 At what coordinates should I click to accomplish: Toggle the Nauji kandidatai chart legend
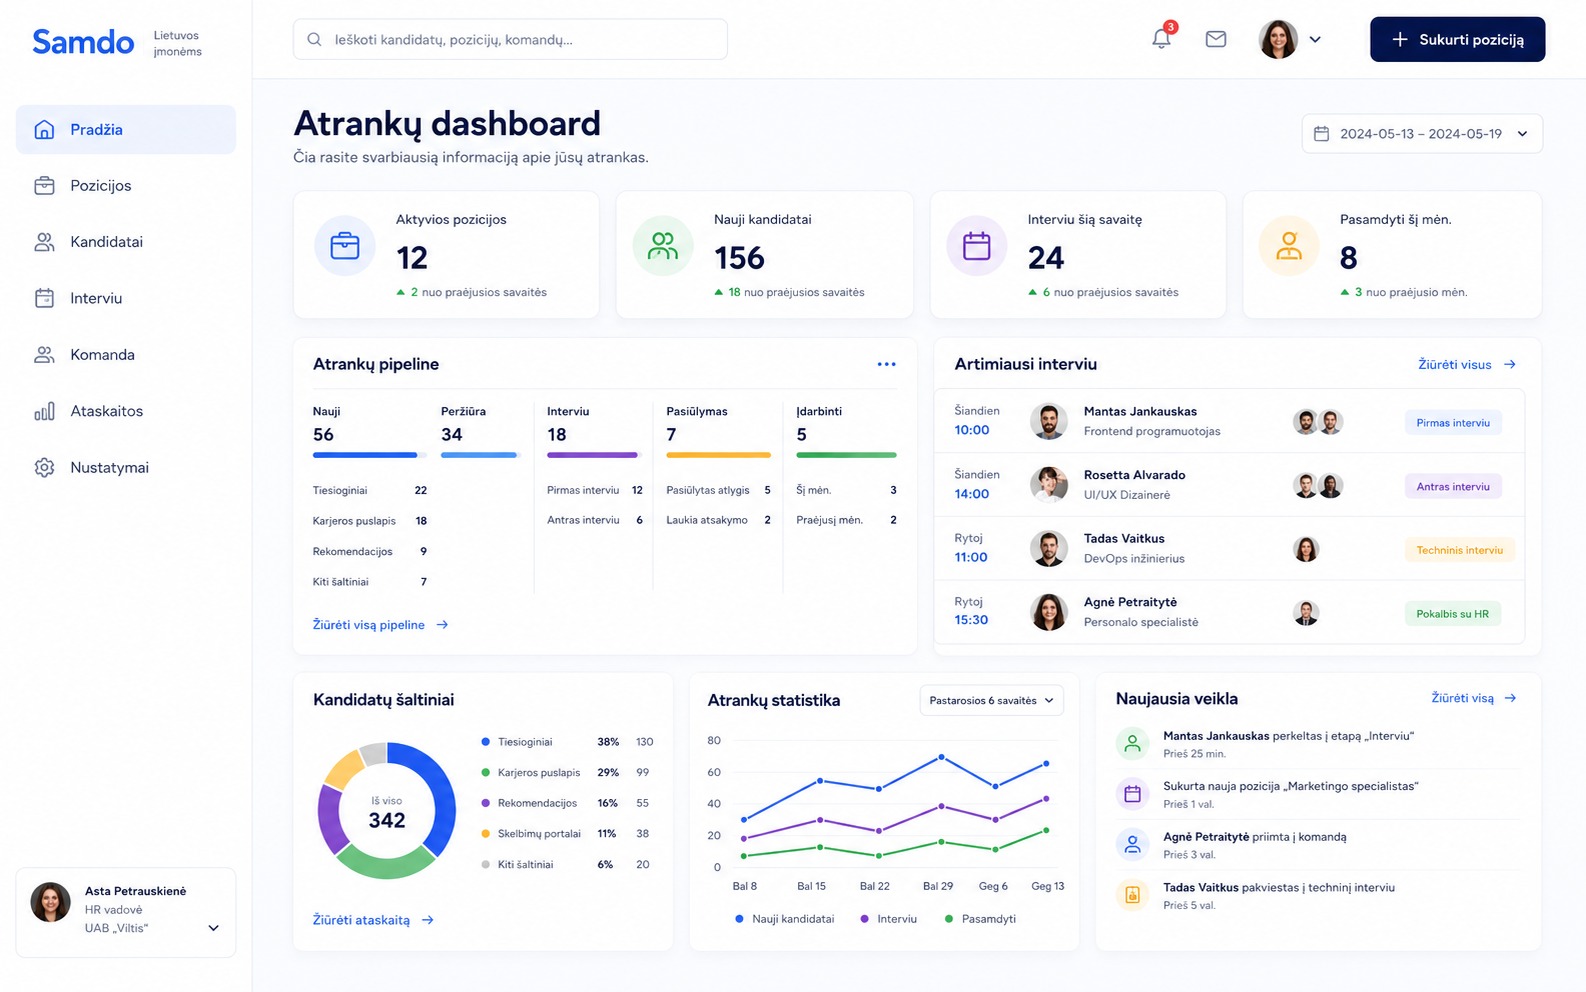point(784,919)
